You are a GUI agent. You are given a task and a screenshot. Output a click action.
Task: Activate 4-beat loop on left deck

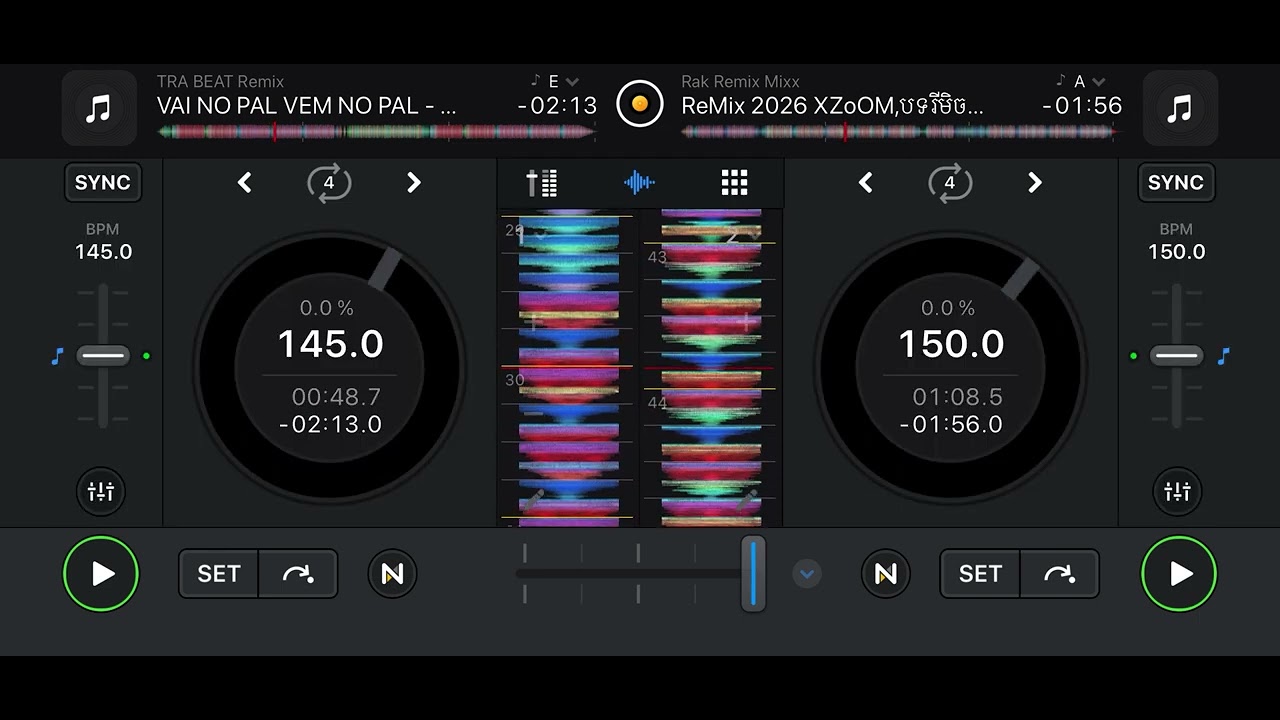(329, 183)
